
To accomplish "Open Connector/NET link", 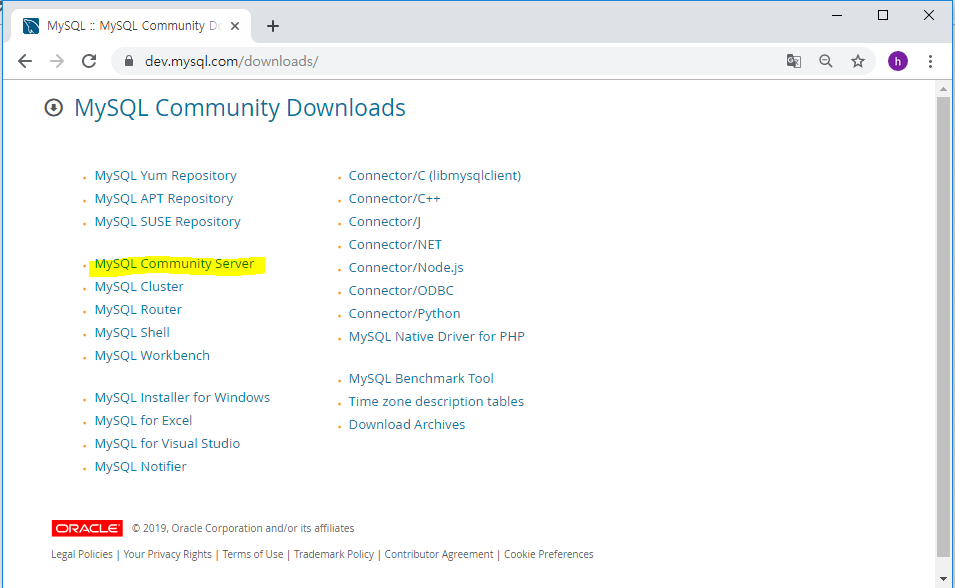I will pos(395,245).
